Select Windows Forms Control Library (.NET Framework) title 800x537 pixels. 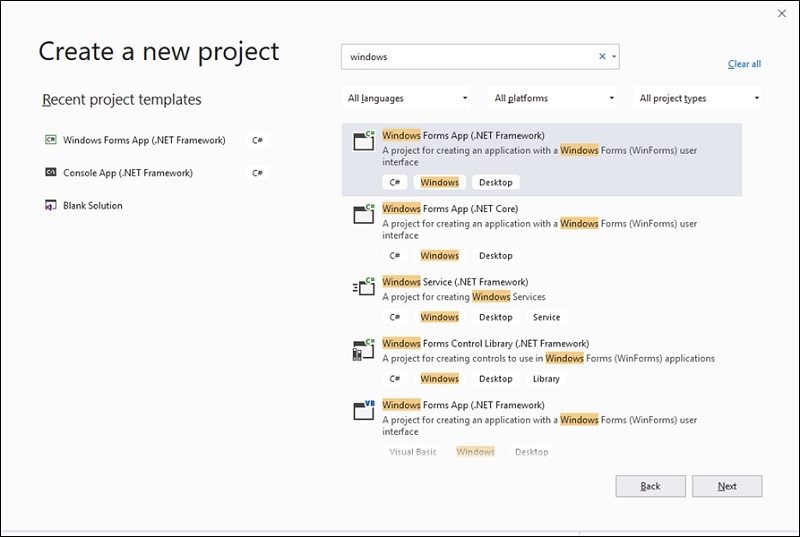(486, 343)
